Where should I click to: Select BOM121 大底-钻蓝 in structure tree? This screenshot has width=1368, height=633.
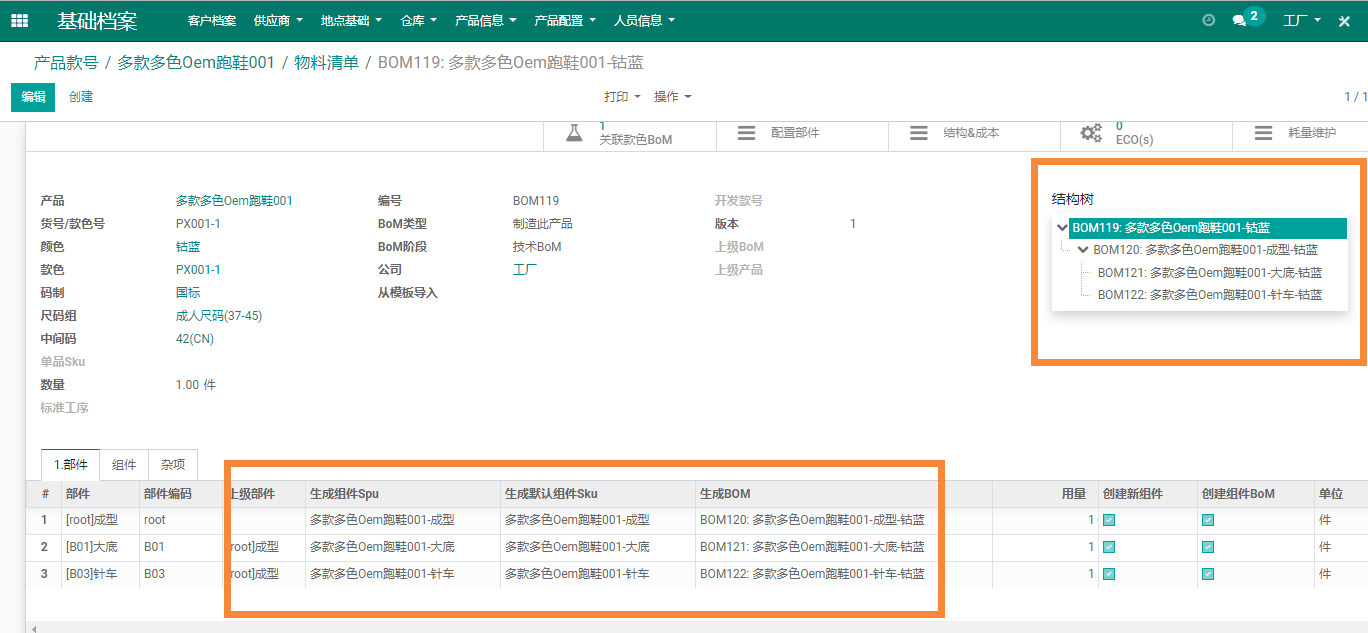(1210, 273)
